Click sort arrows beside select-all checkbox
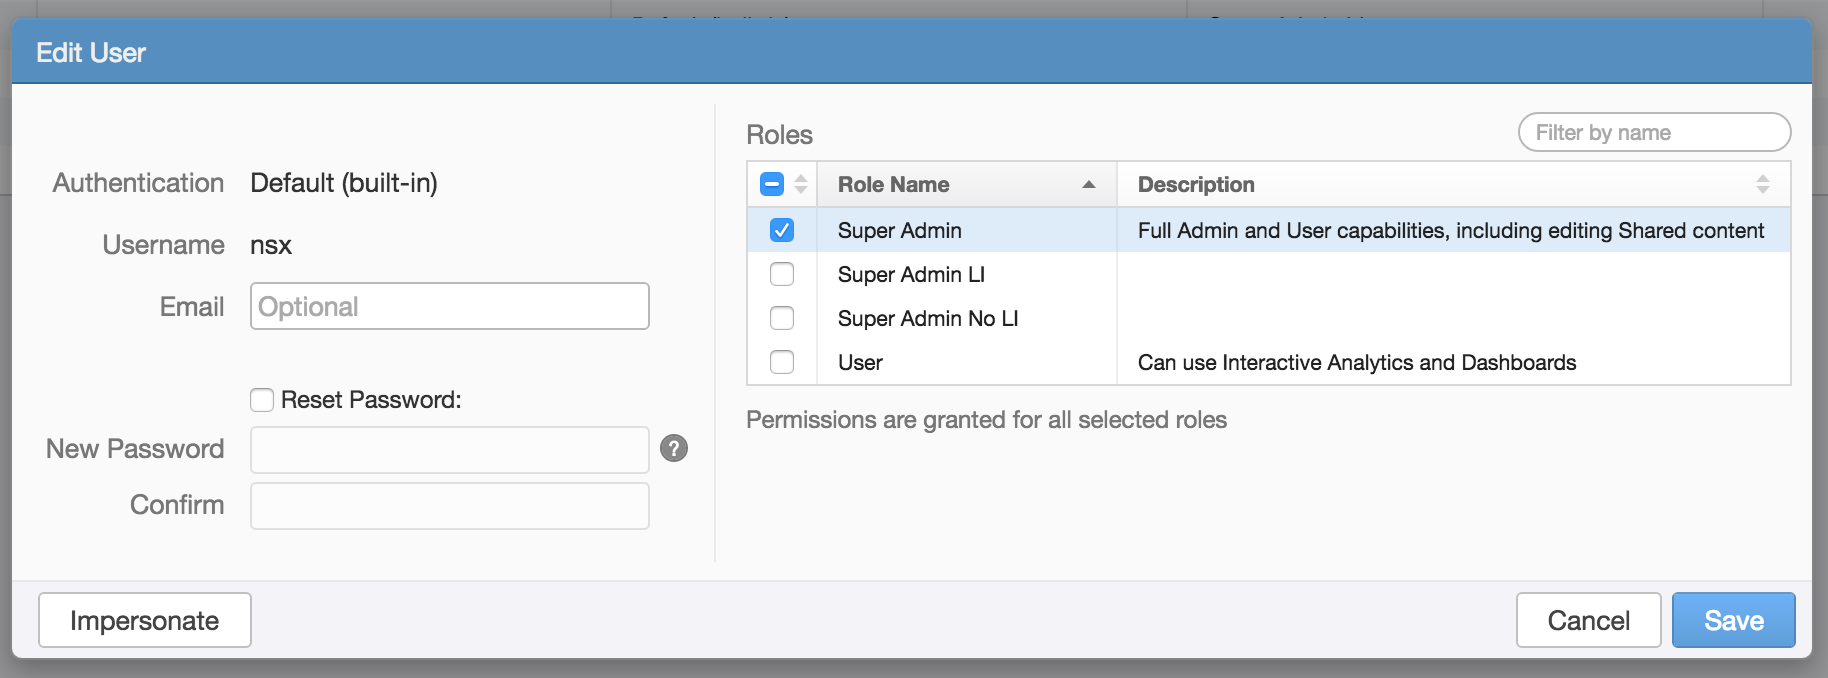The height and width of the screenshot is (678, 1828). tap(801, 185)
